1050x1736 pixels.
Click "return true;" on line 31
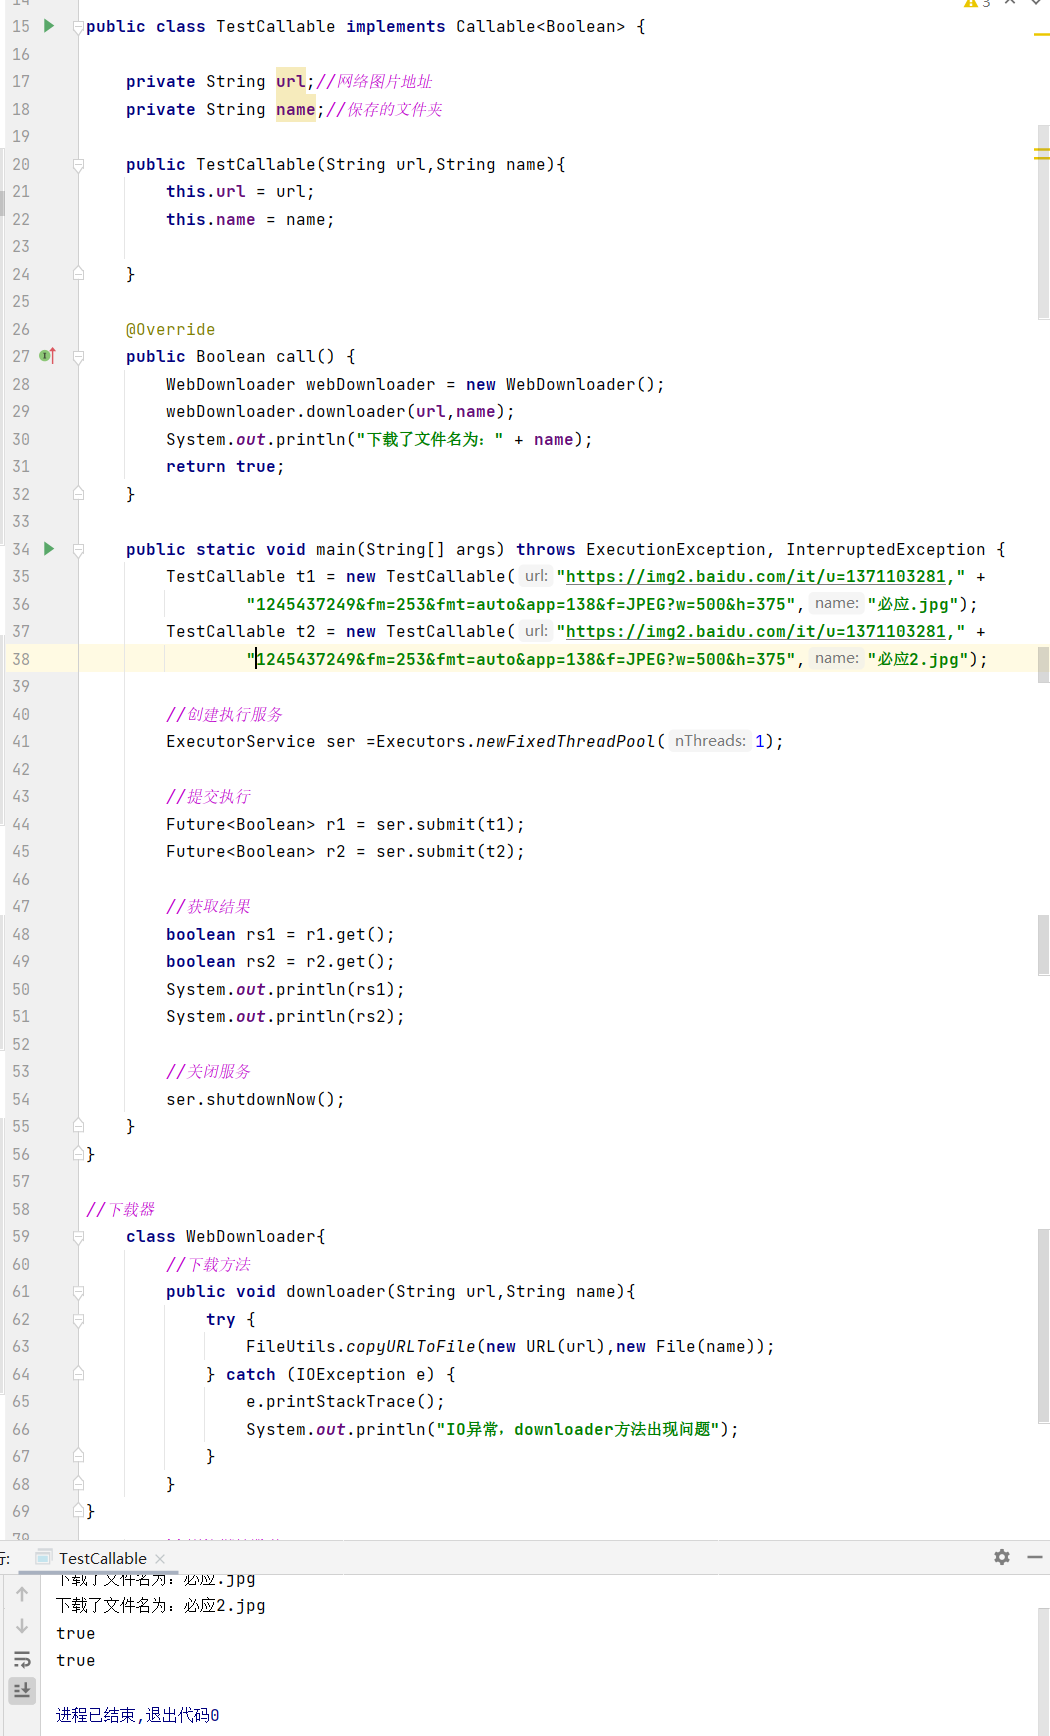(225, 466)
